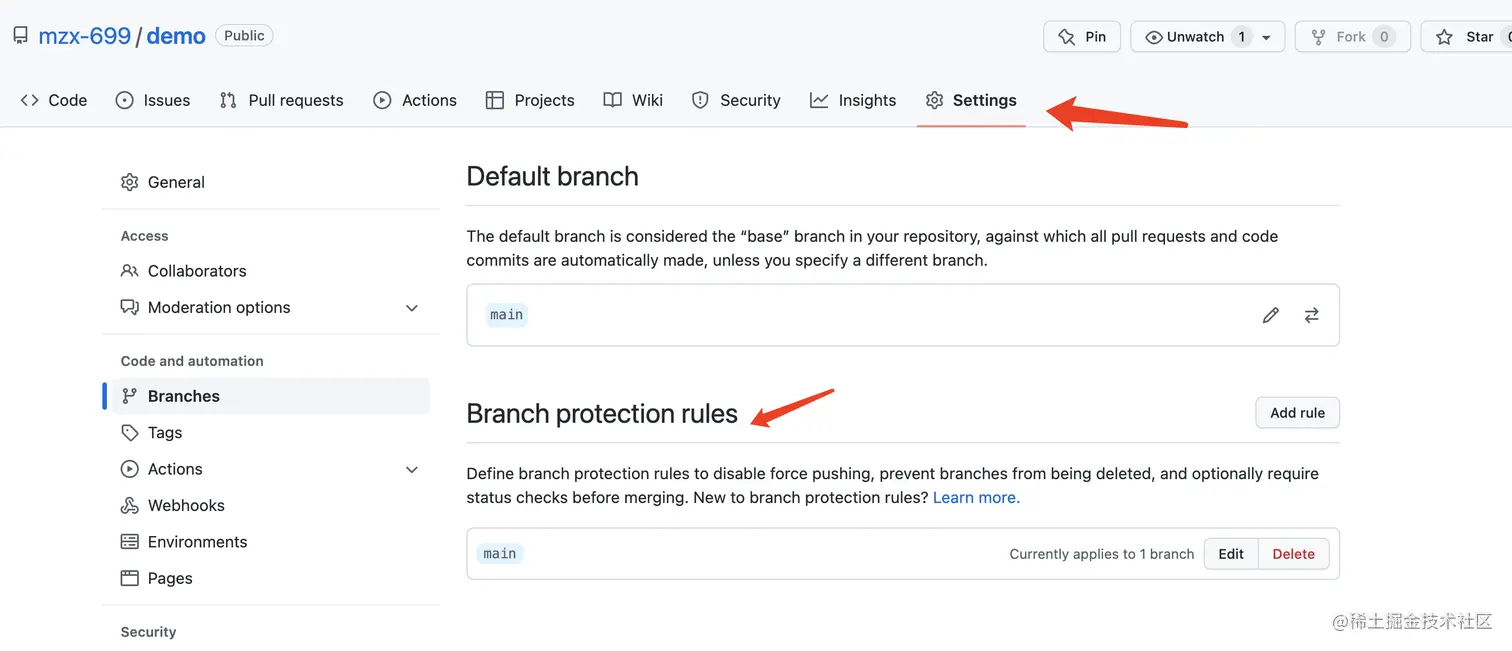
Task: Expand the sidebar Actions chevron
Action: click(x=411, y=469)
